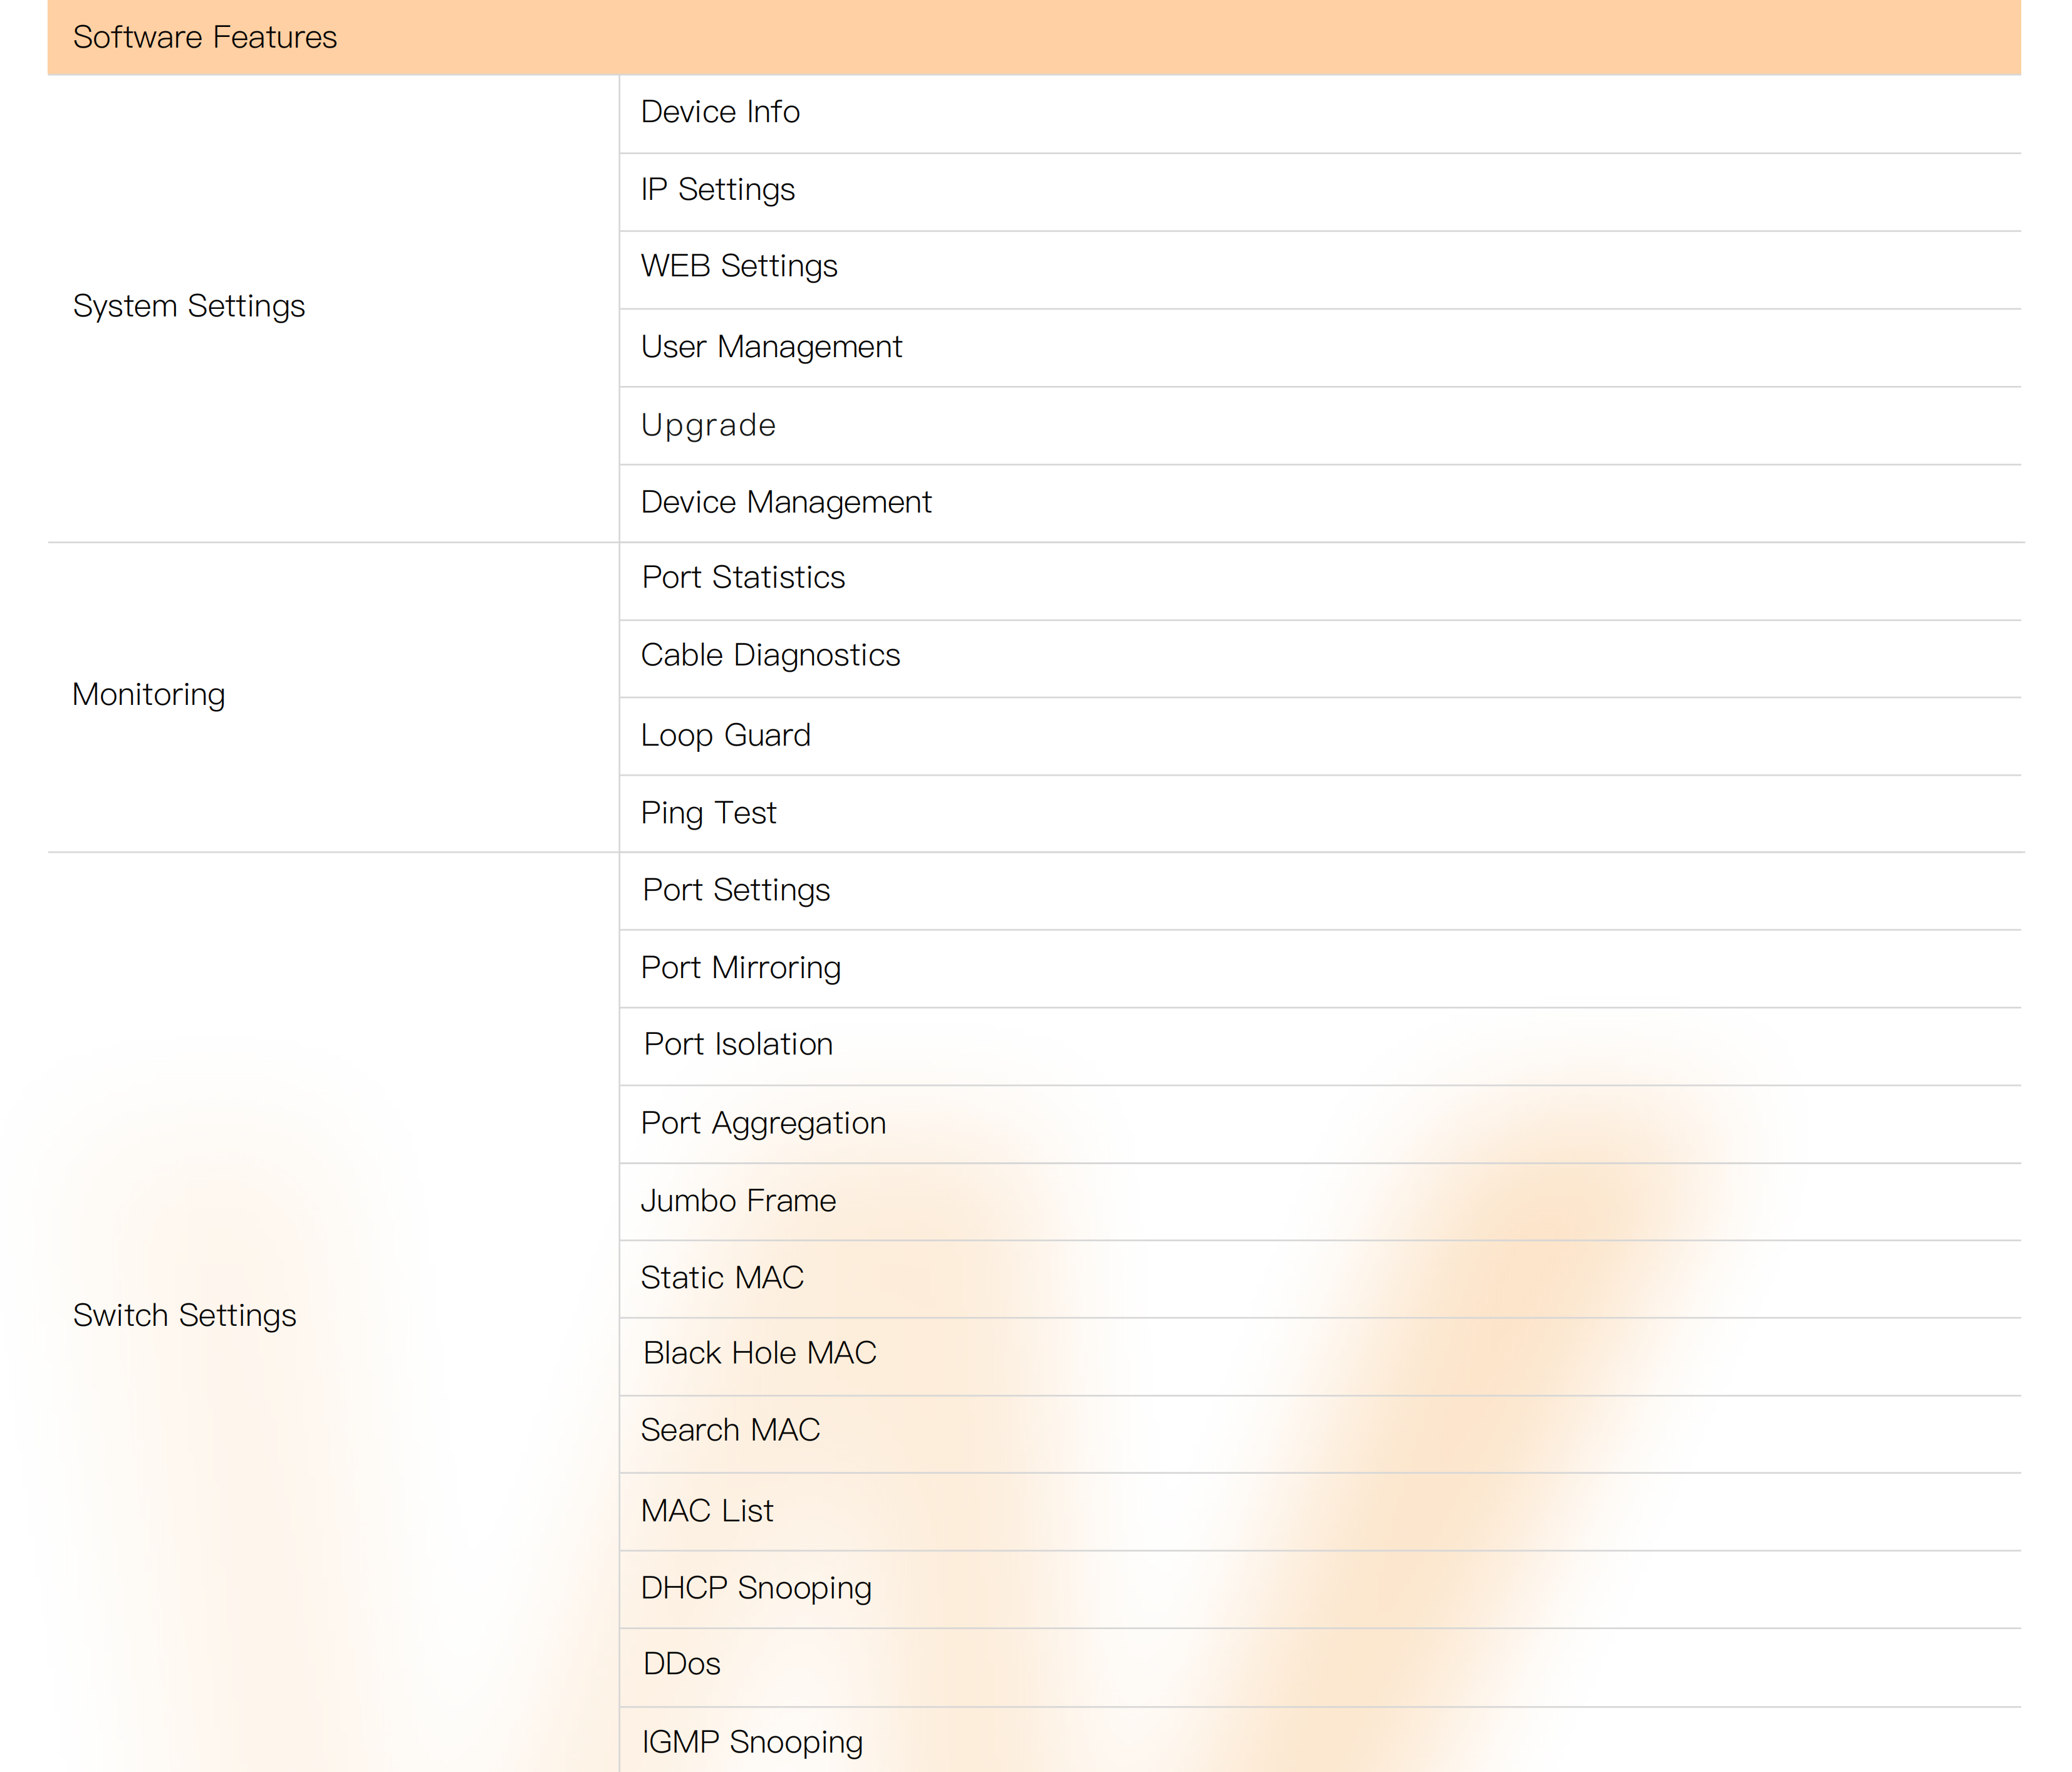
Task: Select the IGMP Snooping entry
Action: (752, 1742)
